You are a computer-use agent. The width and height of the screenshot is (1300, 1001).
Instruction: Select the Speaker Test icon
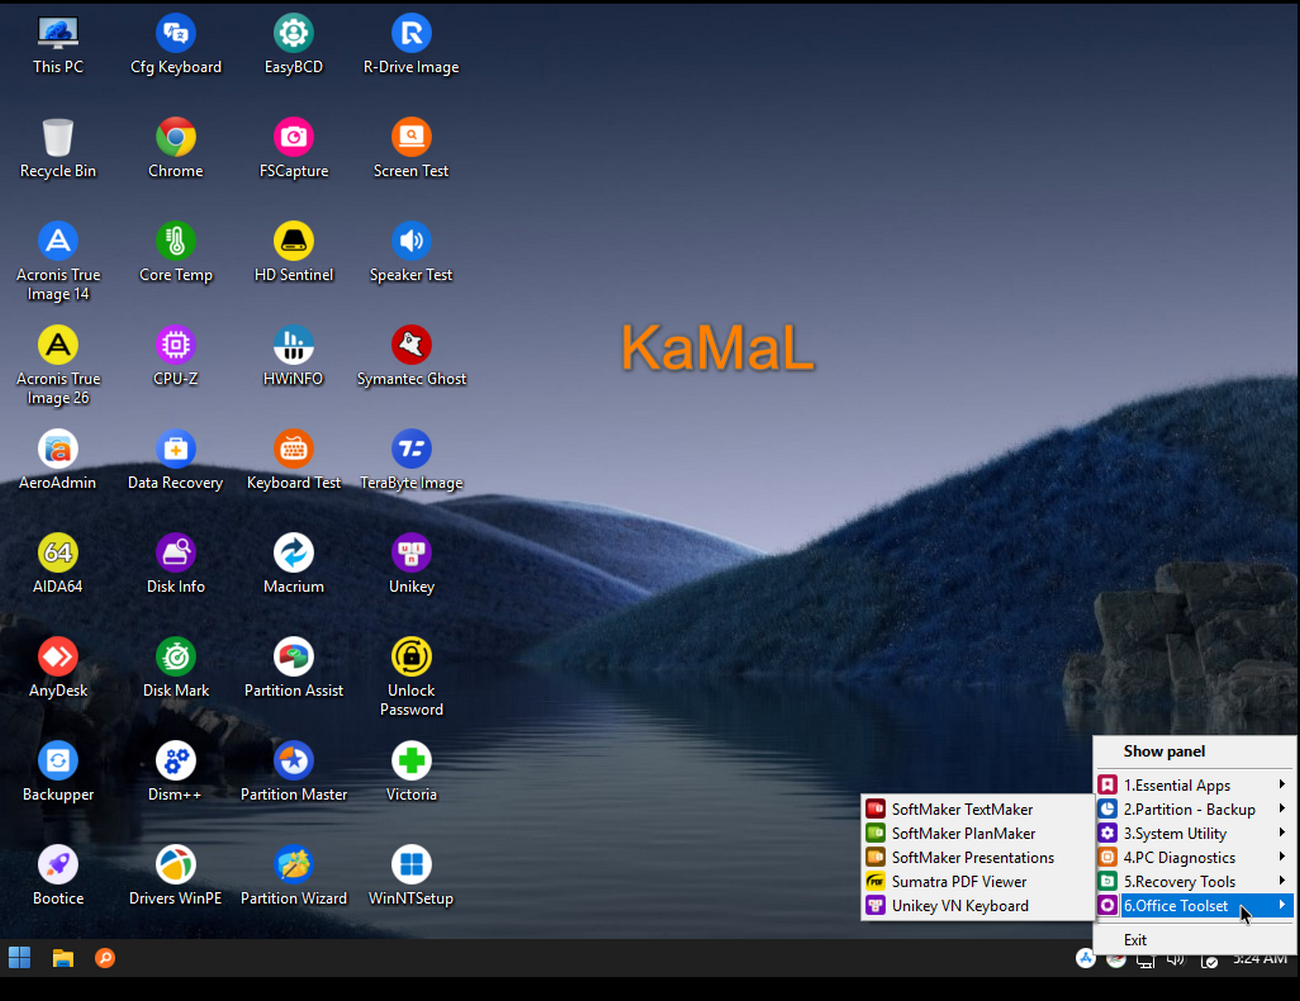tap(411, 254)
